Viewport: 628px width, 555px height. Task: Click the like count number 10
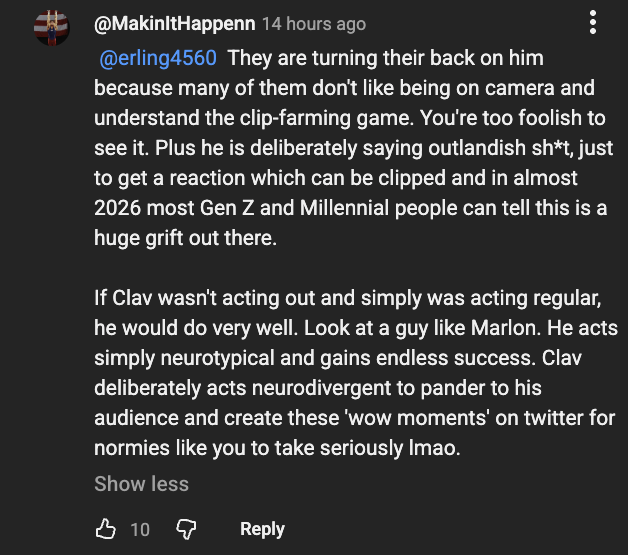point(140,529)
